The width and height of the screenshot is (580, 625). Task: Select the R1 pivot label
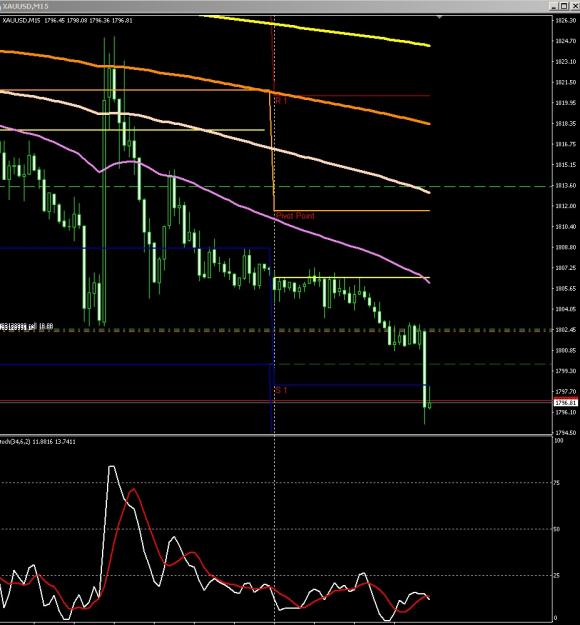coord(281,101)
